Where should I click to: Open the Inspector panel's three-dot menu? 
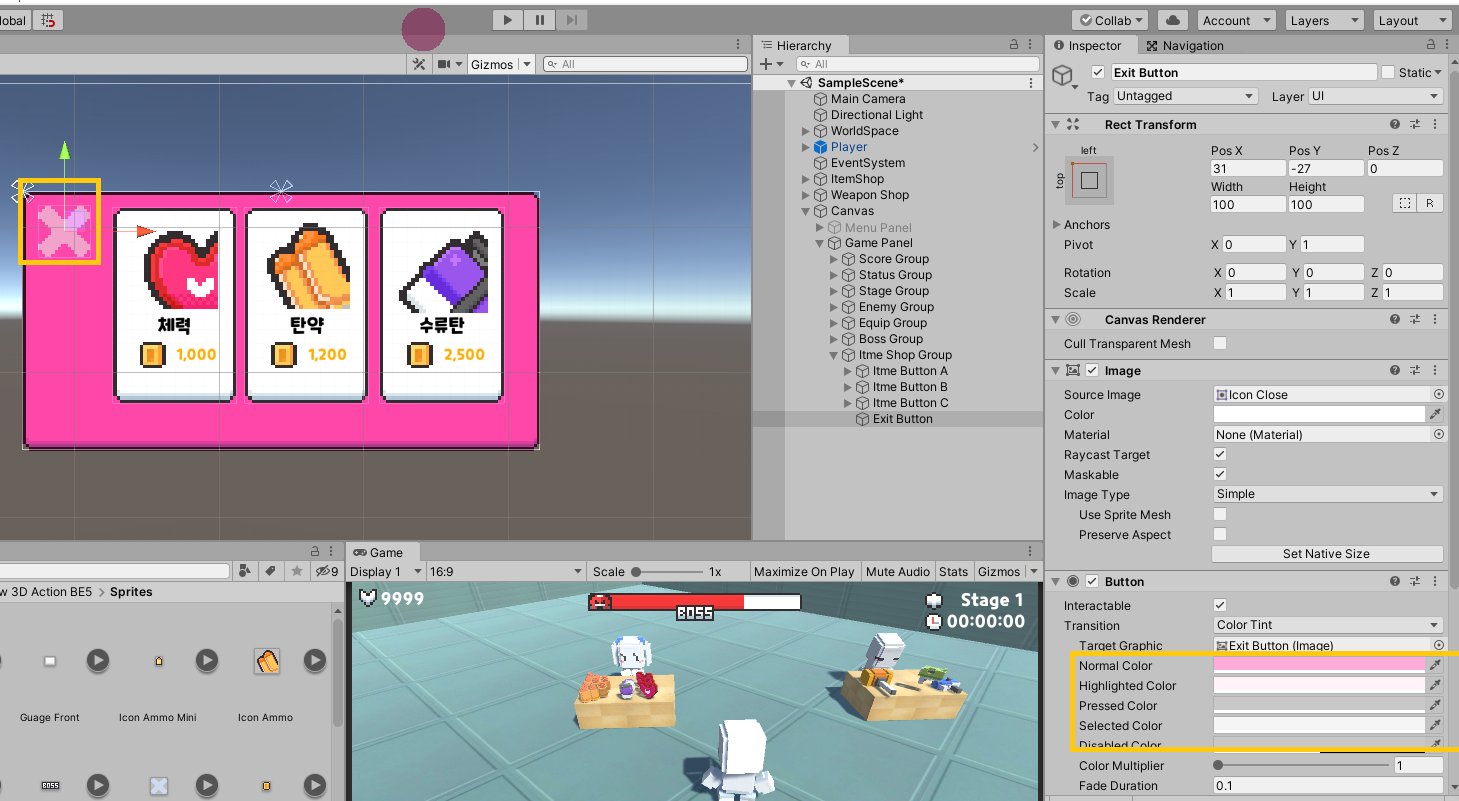[1446, 46]
